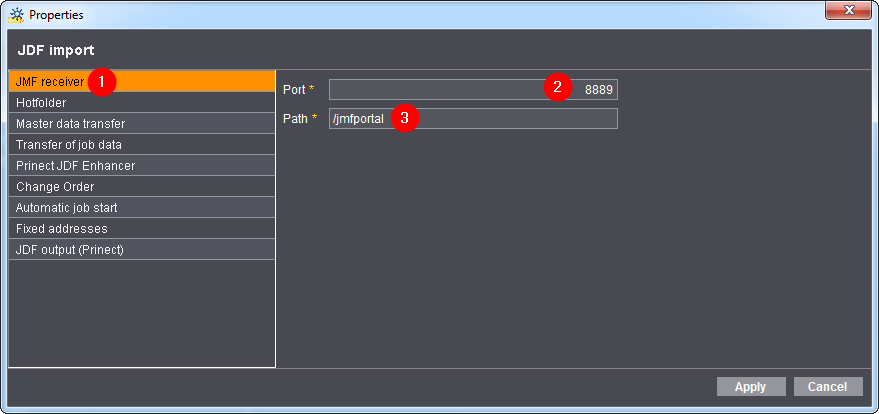
Task: Open the Hotfolder settings
Action: click(41, 102)
